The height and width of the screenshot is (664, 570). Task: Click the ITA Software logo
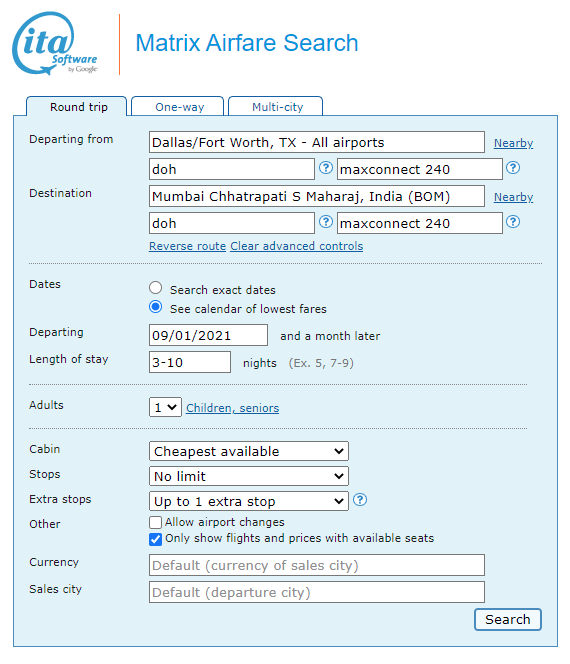(55, 44)
